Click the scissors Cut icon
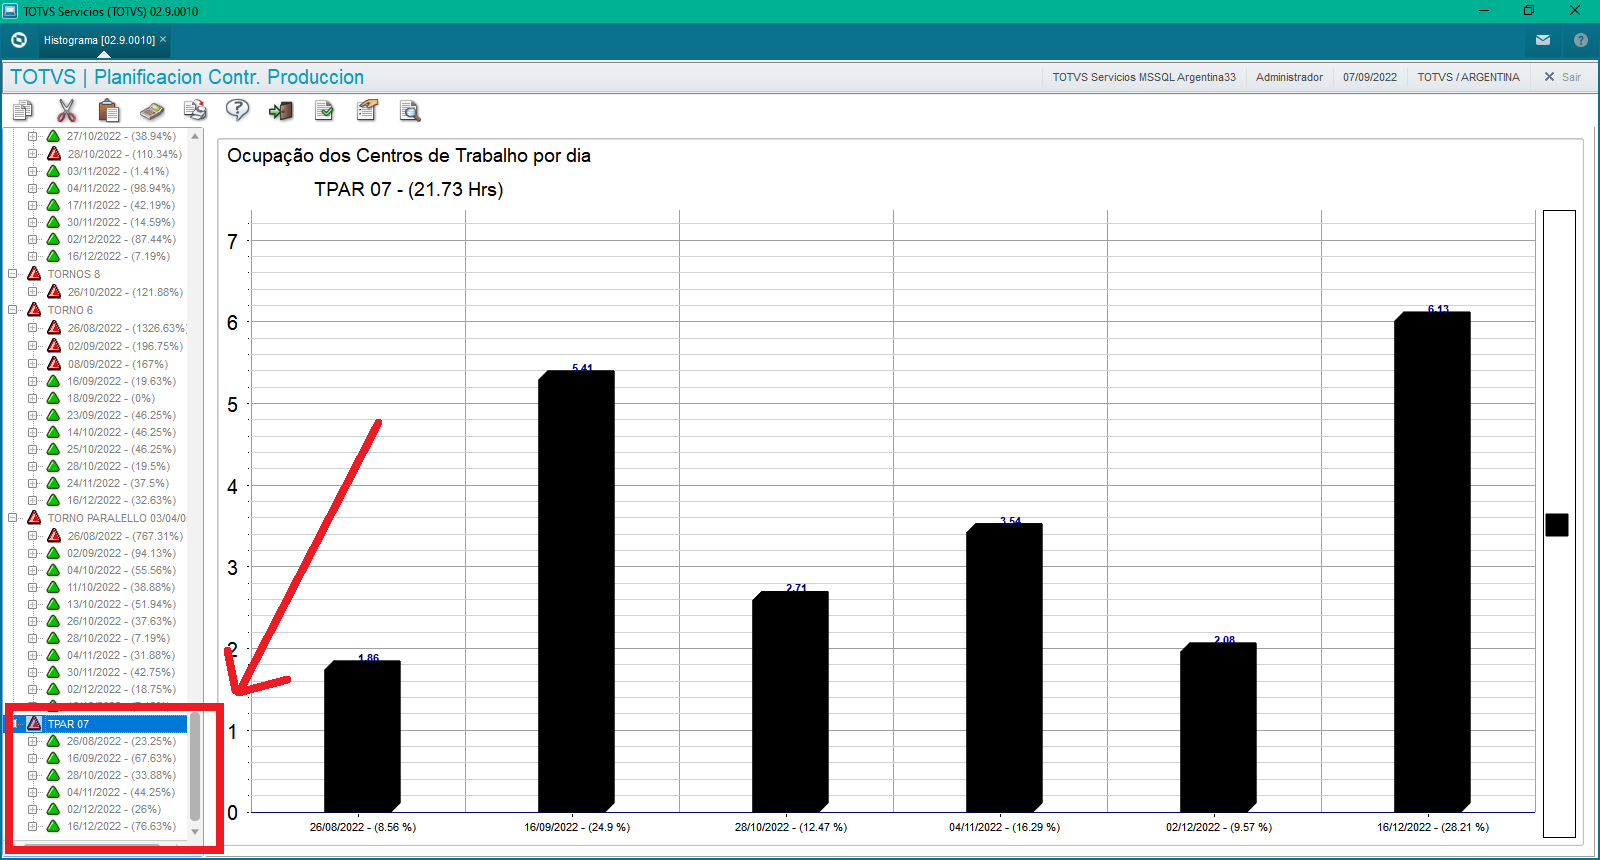The width and height of the screenshot is (1600, 860). [66, 110]
